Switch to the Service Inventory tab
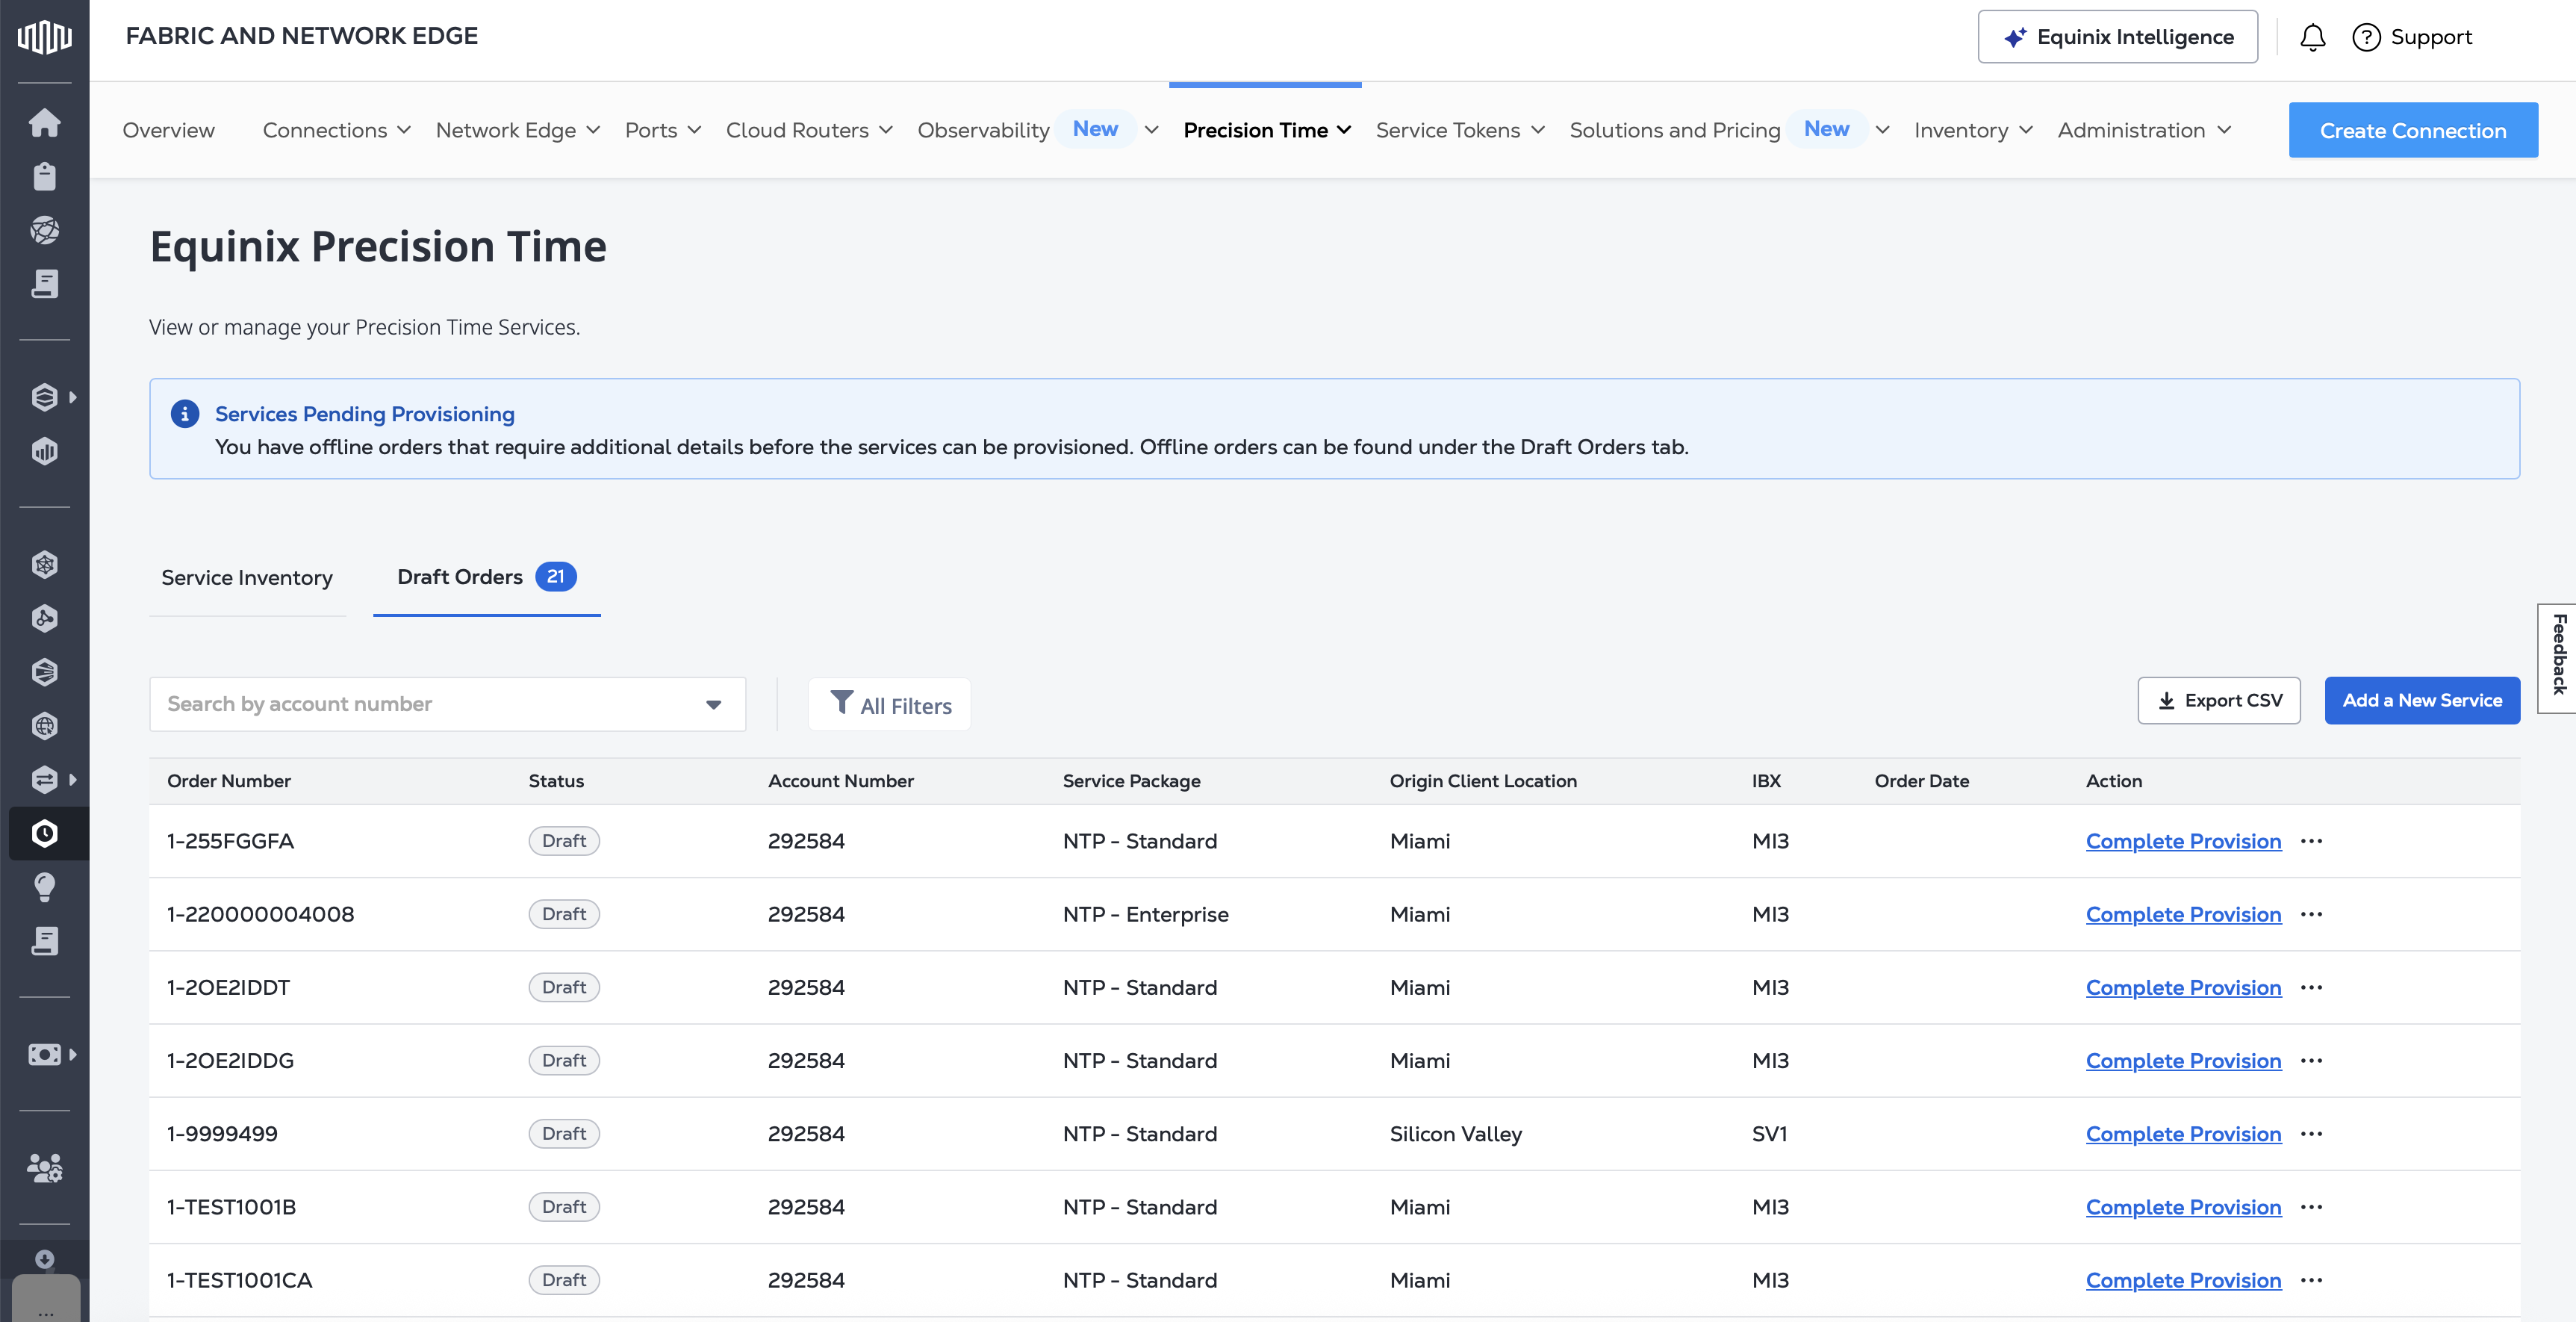This screenshot has width=2576, height=1322. (x=247, y=578)
